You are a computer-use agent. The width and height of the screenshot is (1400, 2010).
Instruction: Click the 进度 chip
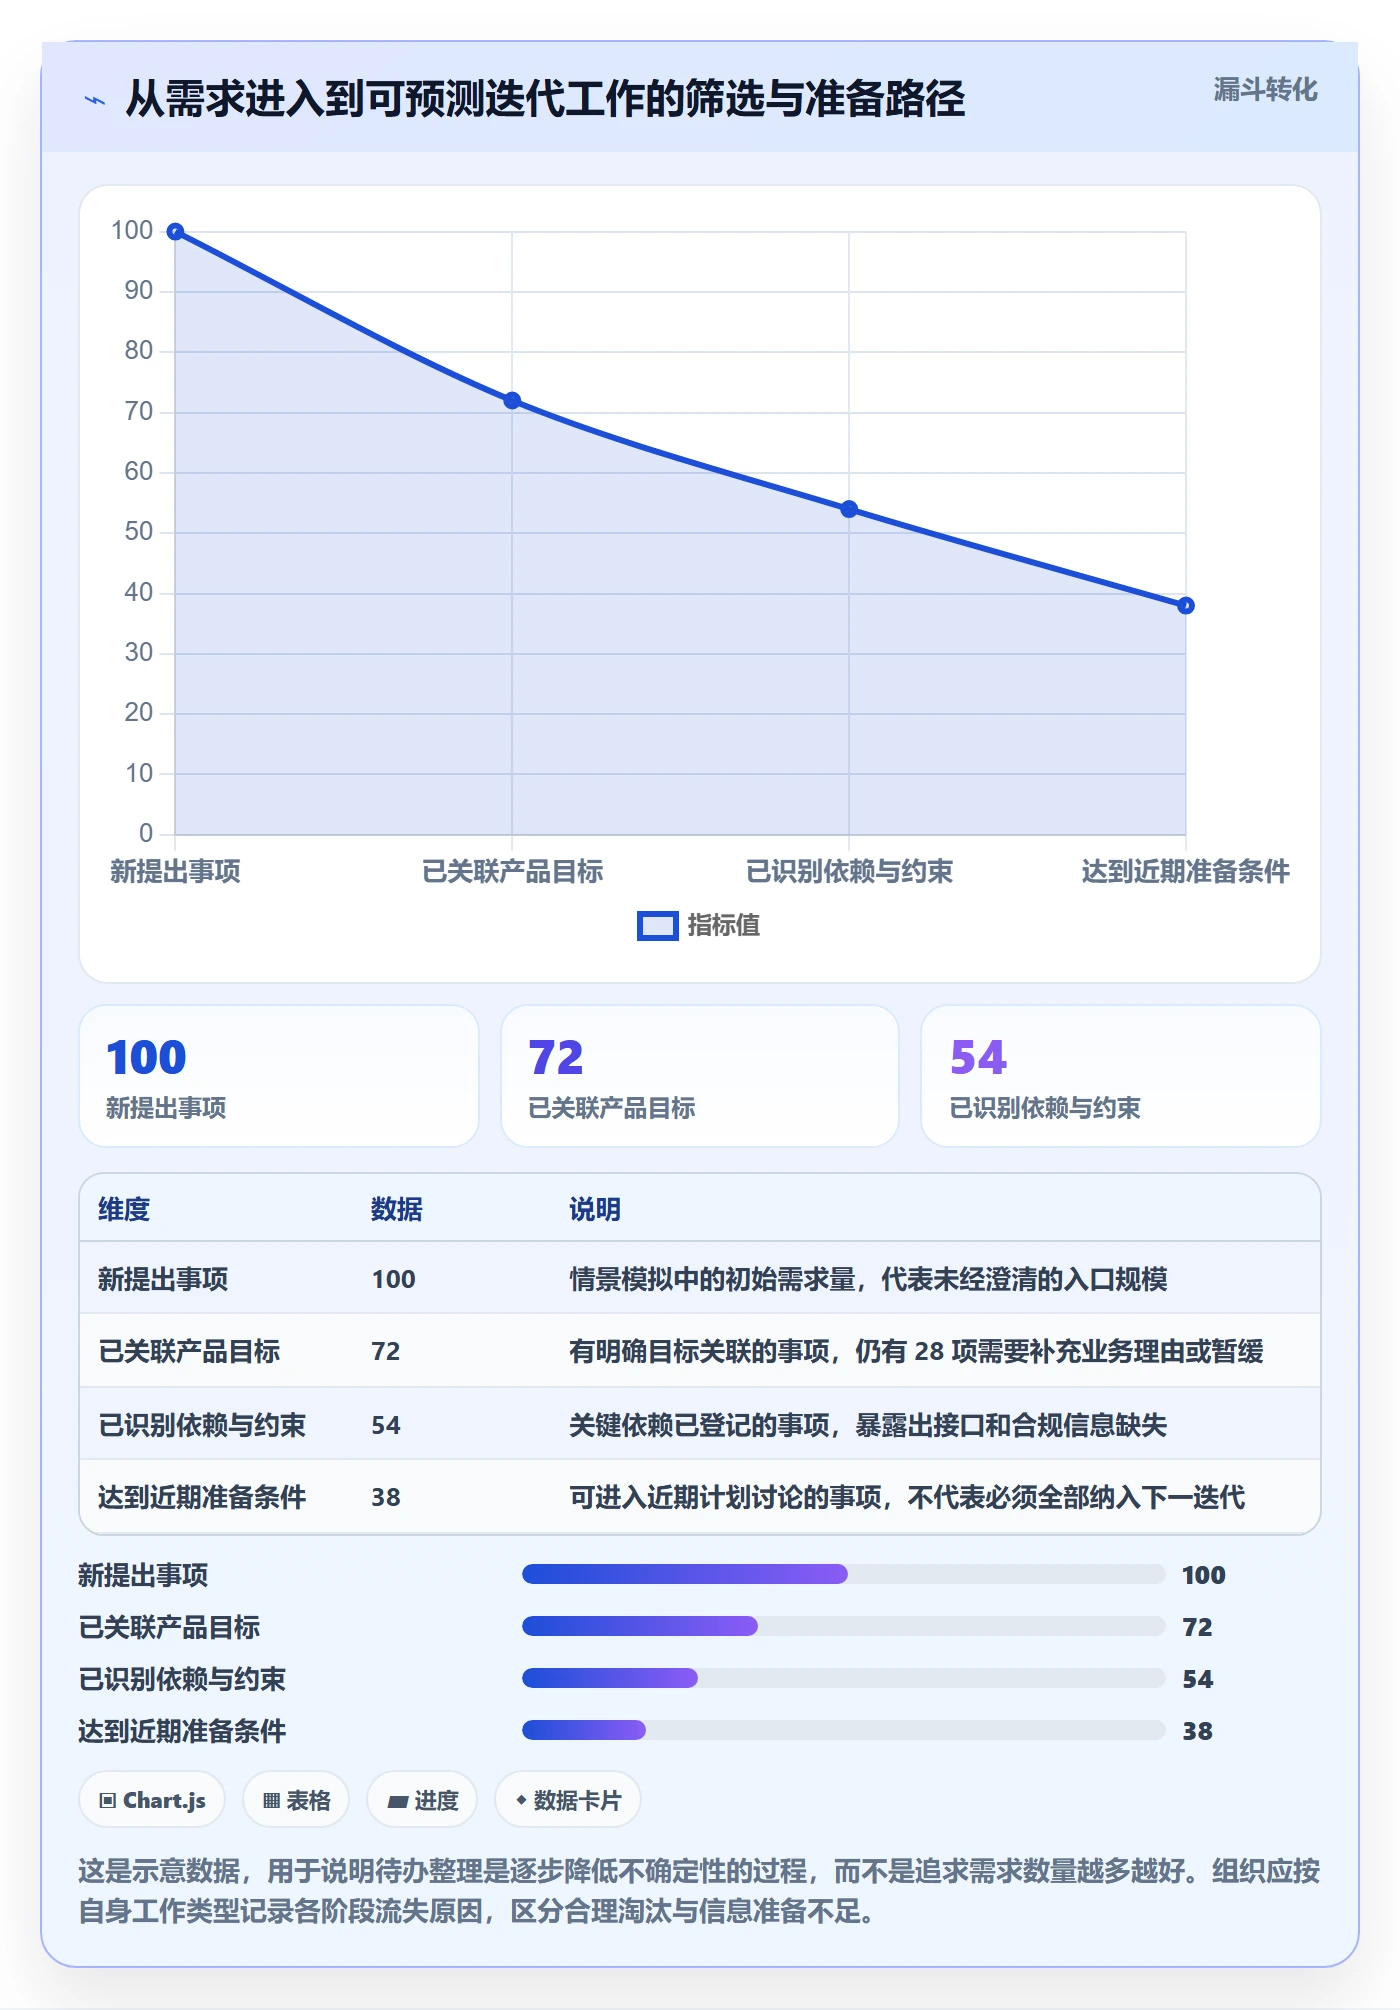pos(422,1800)
